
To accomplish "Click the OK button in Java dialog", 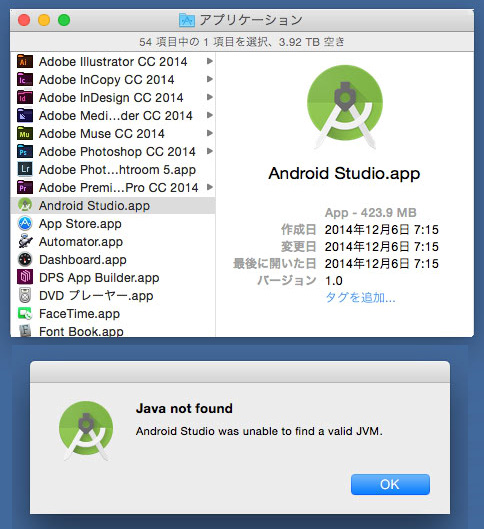I will click(390, 484).
